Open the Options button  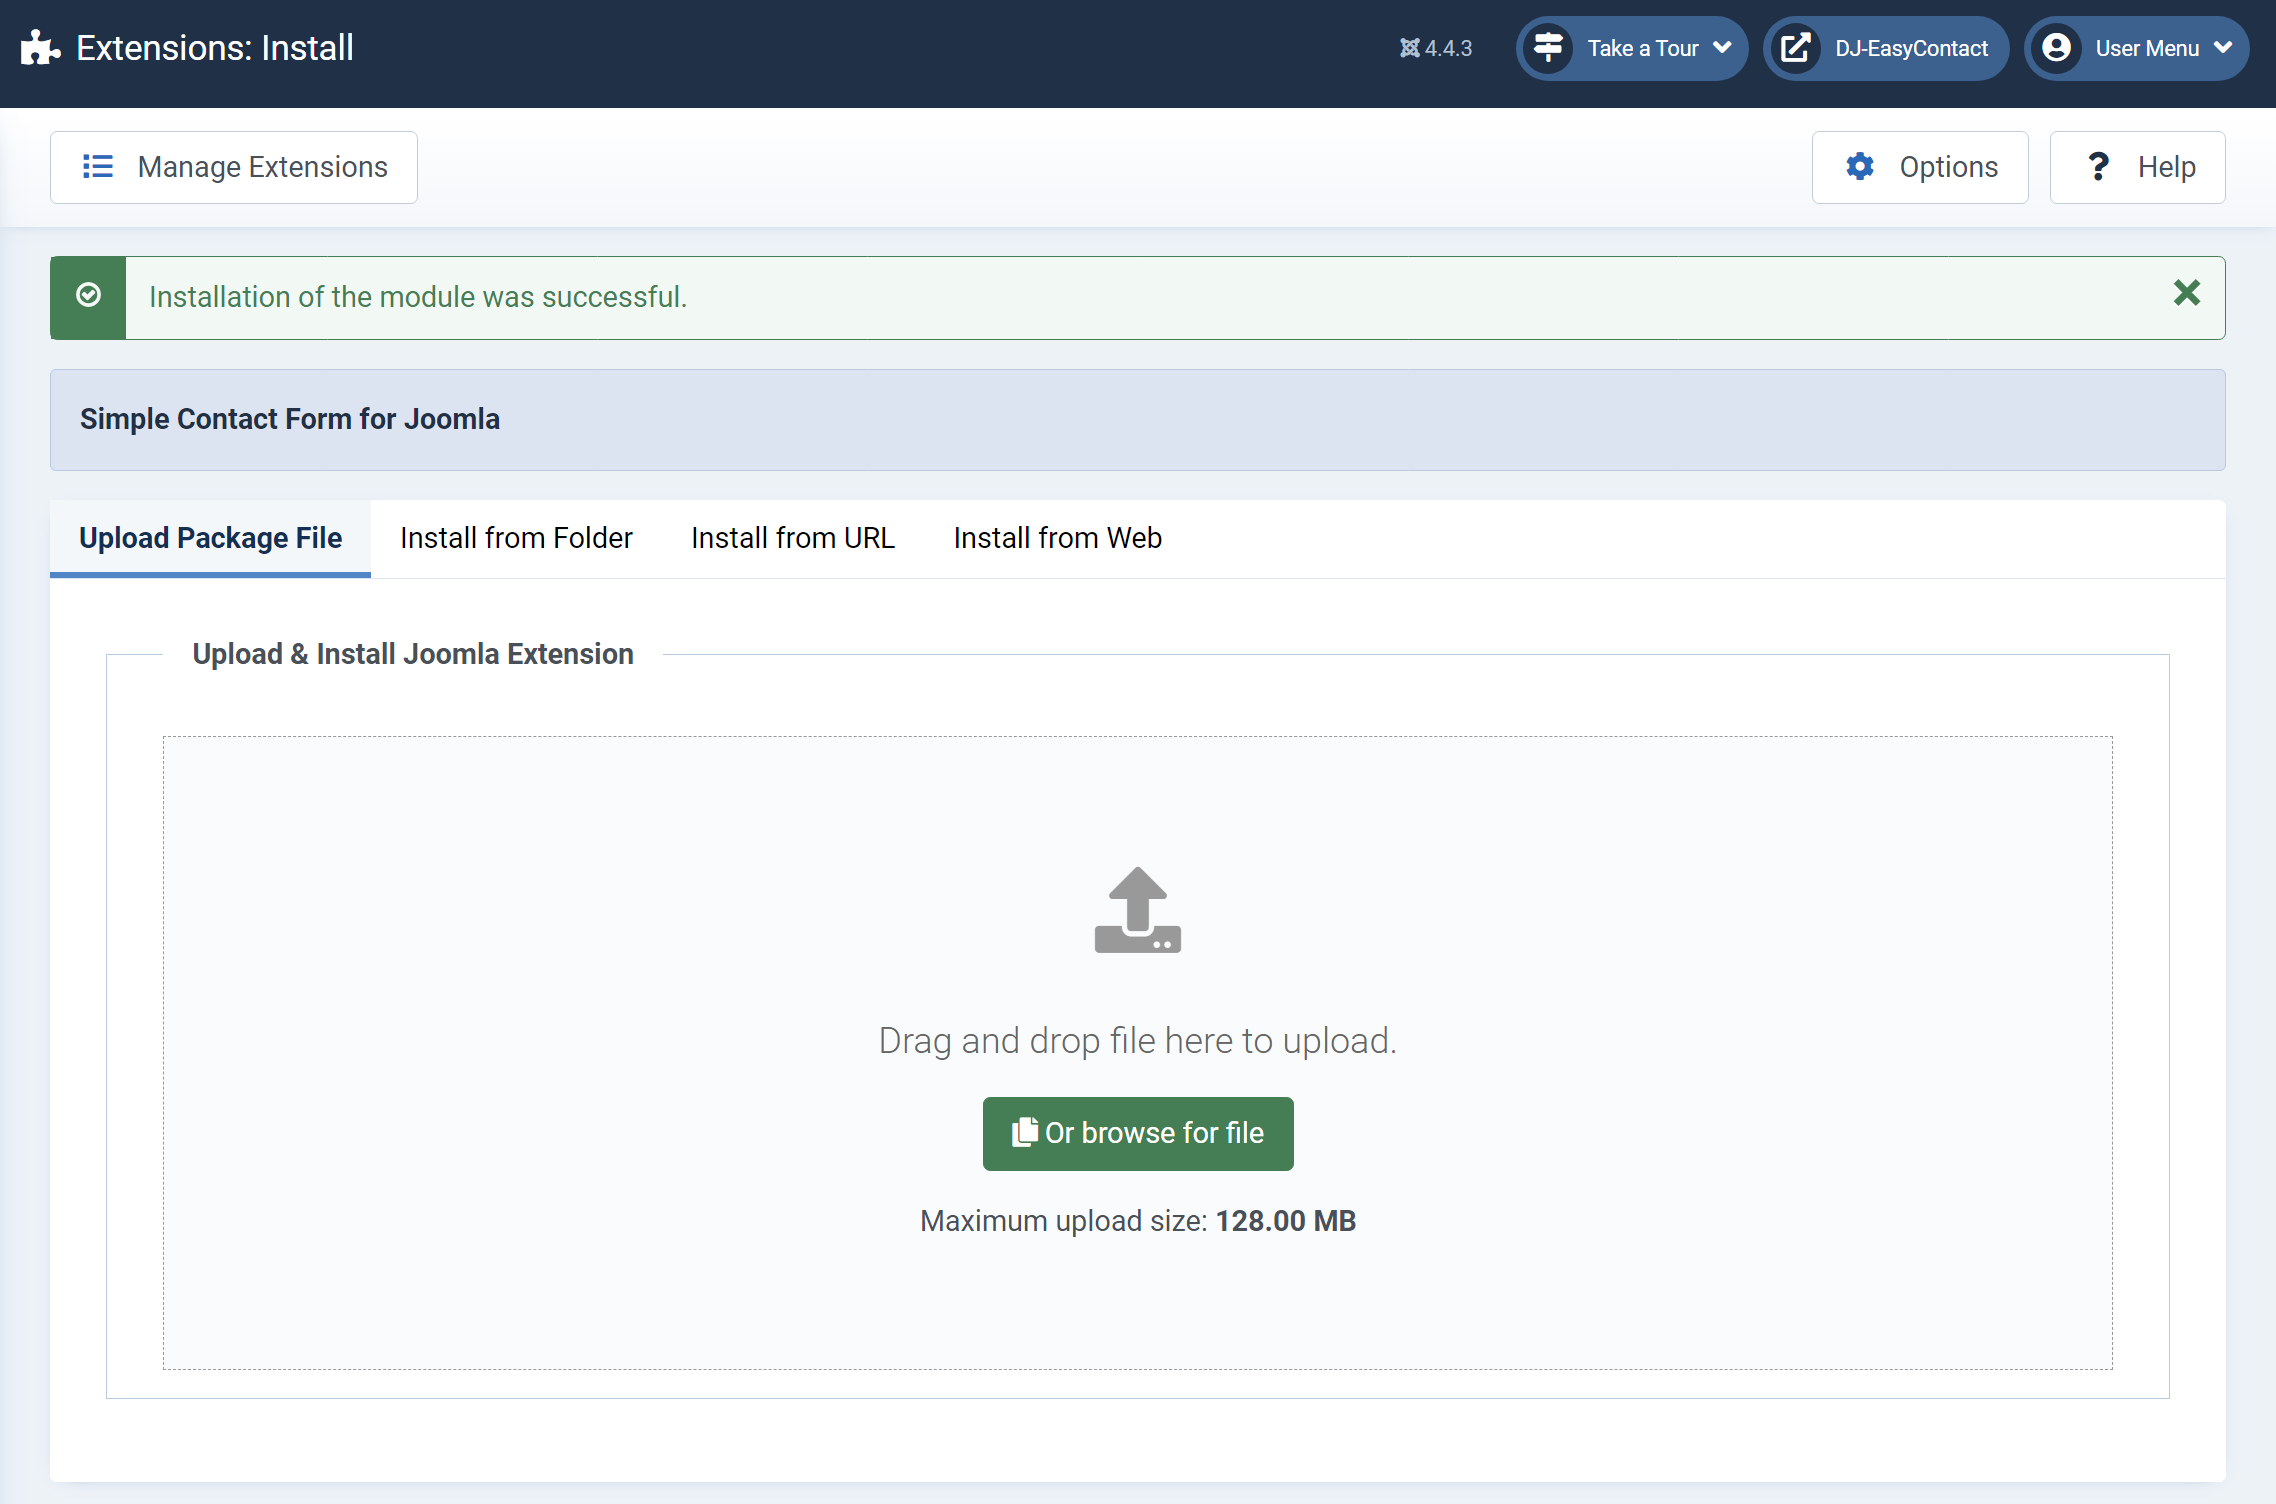1920,167
